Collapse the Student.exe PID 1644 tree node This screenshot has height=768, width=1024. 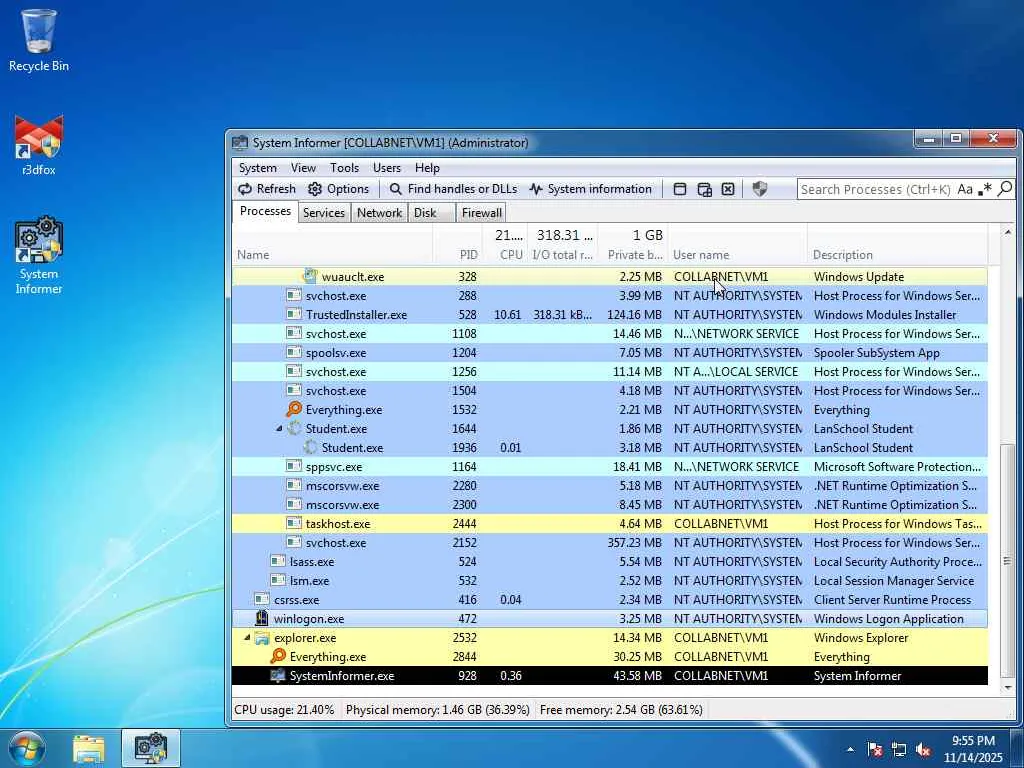pyautogui.click(x=280, y=429)
